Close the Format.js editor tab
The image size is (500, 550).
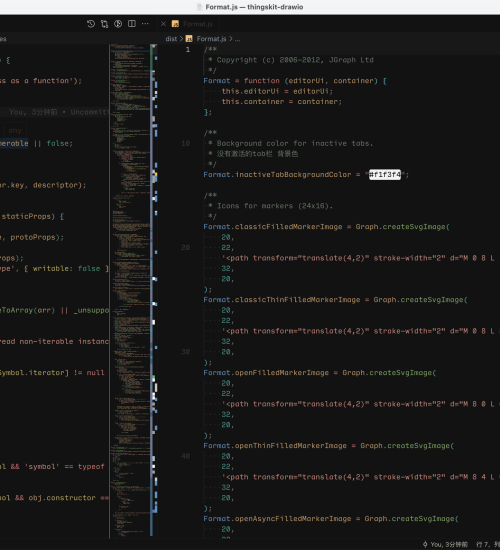163,24
